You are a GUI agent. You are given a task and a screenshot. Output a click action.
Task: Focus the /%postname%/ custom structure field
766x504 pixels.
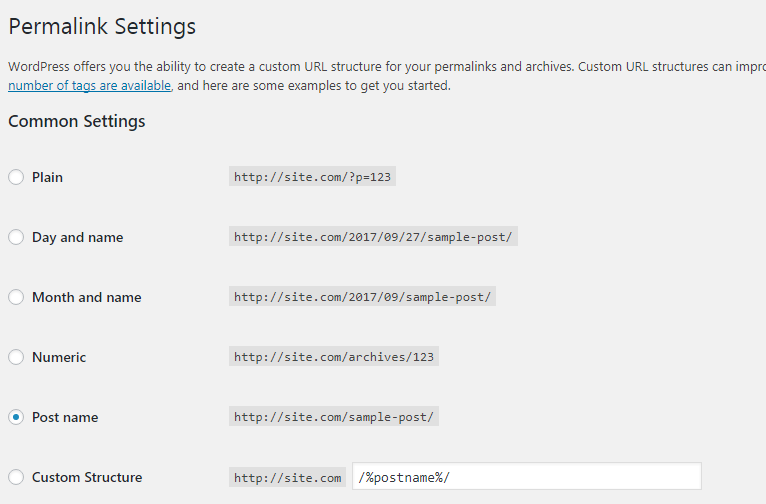(x=527, y=477)
